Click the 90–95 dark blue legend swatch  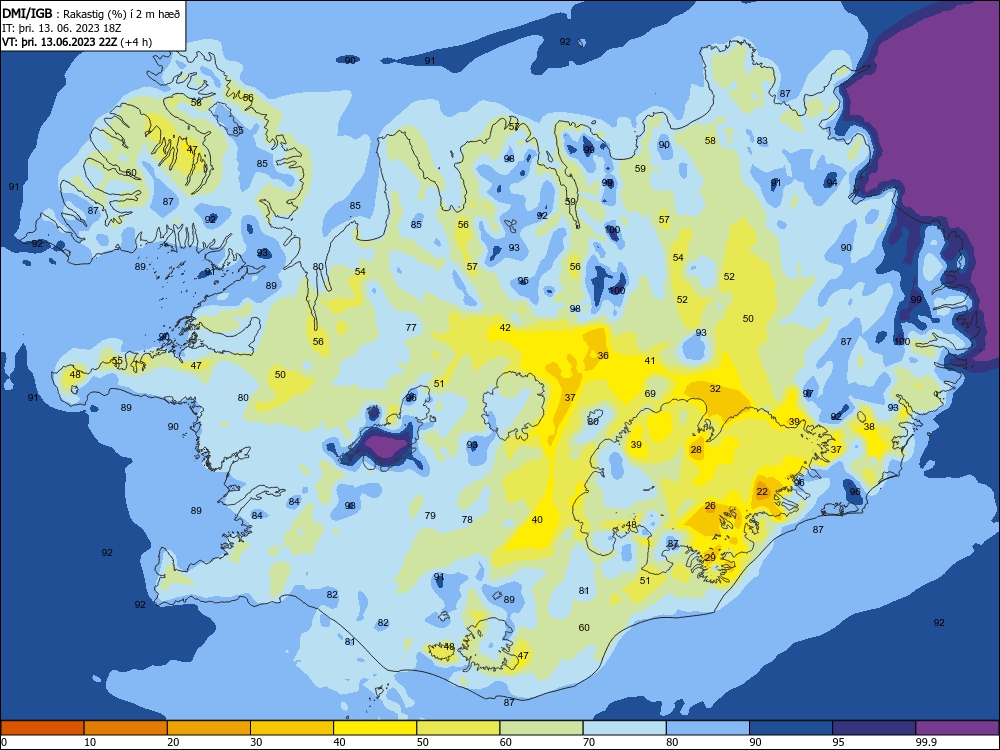791,728
